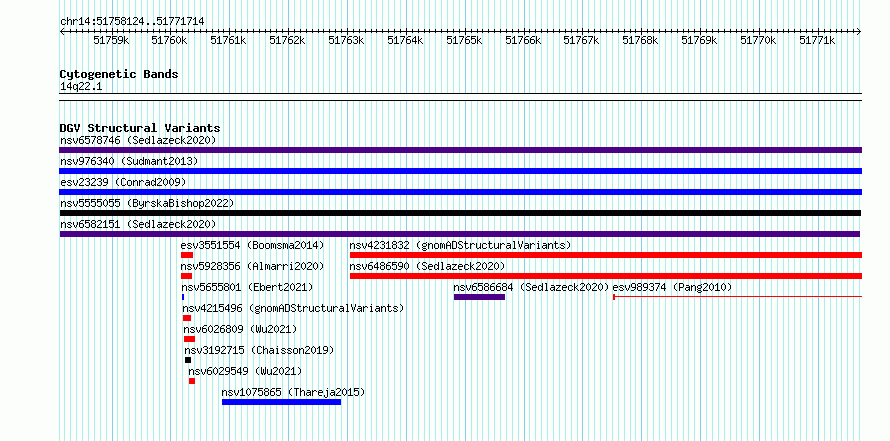Click the left arrow of the ruler
Viewport: 890px width, 441px height.
pyautogui.click(x=63, y=32)
